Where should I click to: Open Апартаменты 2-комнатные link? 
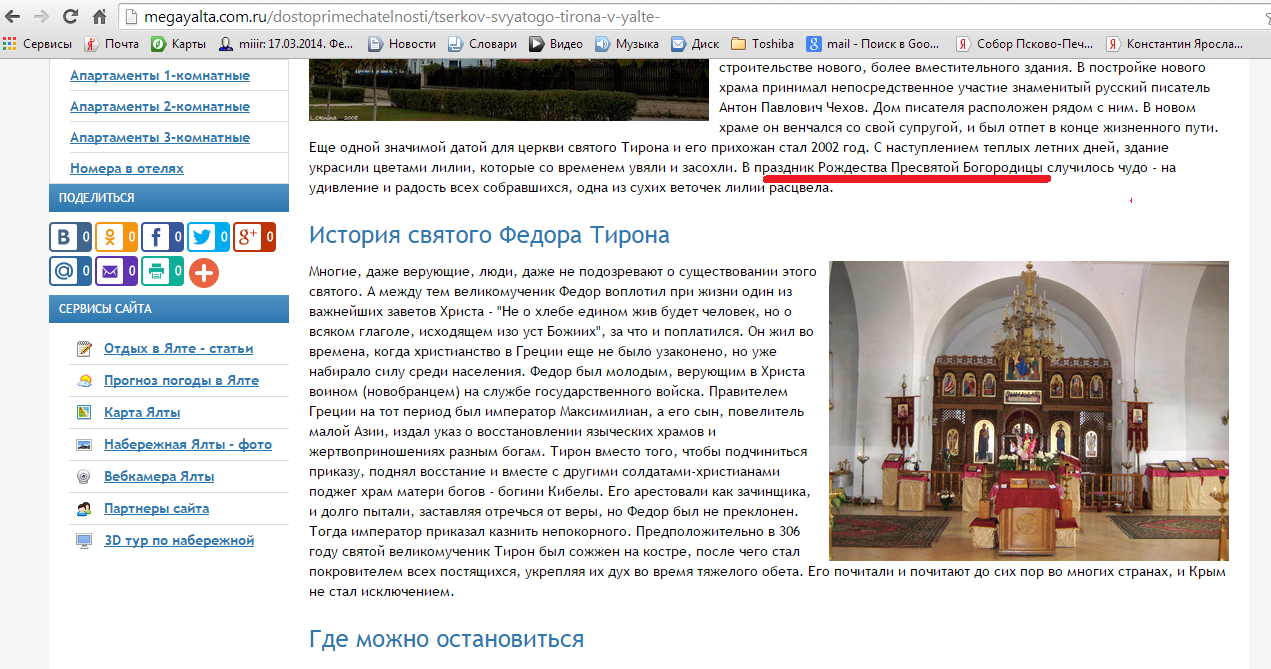coord(160,107)
